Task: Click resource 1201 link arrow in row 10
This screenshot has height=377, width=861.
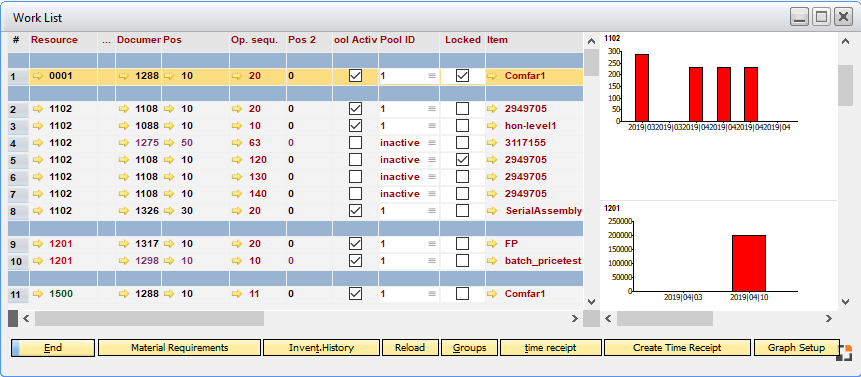Action: tap(38, 261)
